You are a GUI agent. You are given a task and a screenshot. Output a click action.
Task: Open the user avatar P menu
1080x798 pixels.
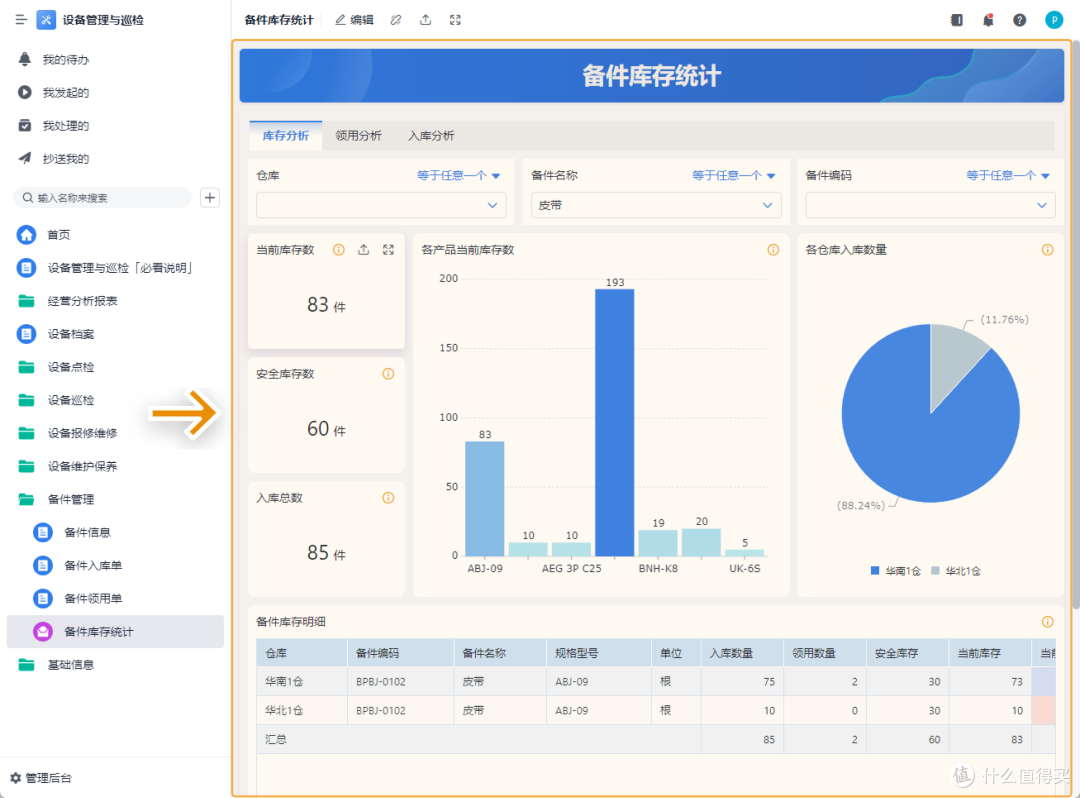pos(1054,20)
